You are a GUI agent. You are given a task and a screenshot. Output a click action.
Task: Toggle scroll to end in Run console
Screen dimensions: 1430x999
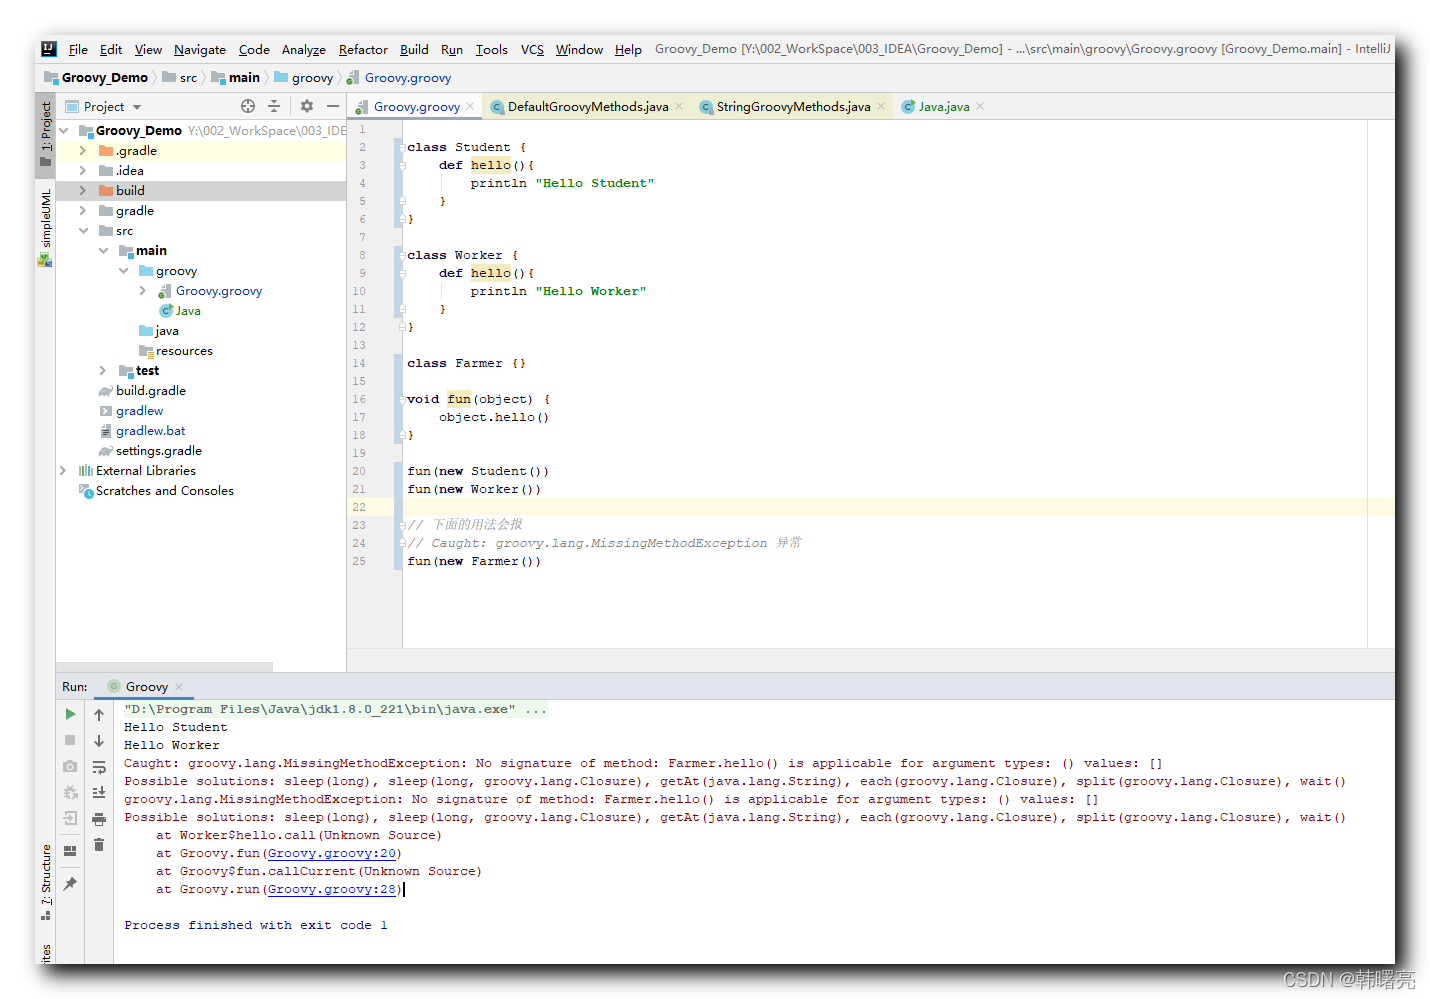click(99, 792)
